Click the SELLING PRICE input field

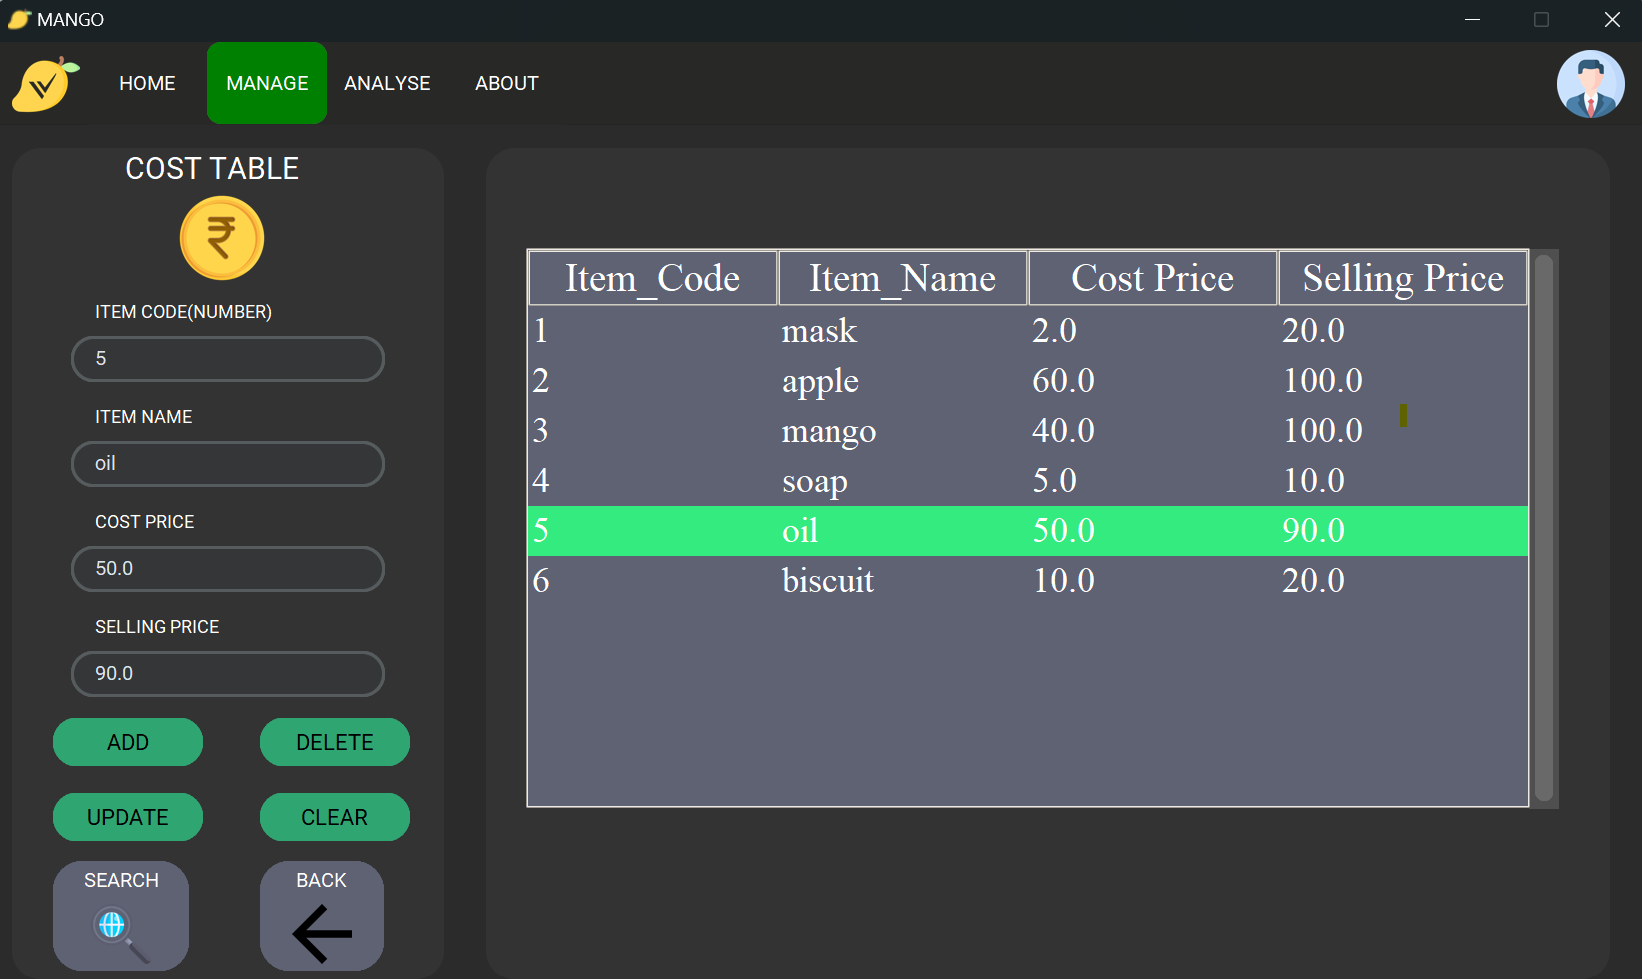point(227,674)
